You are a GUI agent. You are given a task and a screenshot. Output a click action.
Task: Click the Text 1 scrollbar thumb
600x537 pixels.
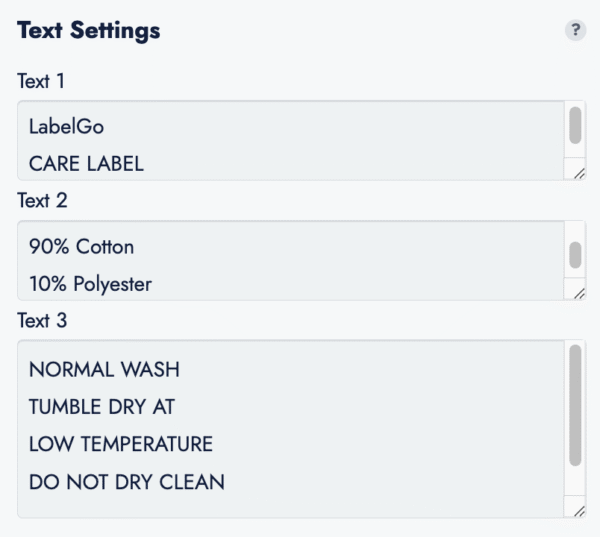coord(575,125)
